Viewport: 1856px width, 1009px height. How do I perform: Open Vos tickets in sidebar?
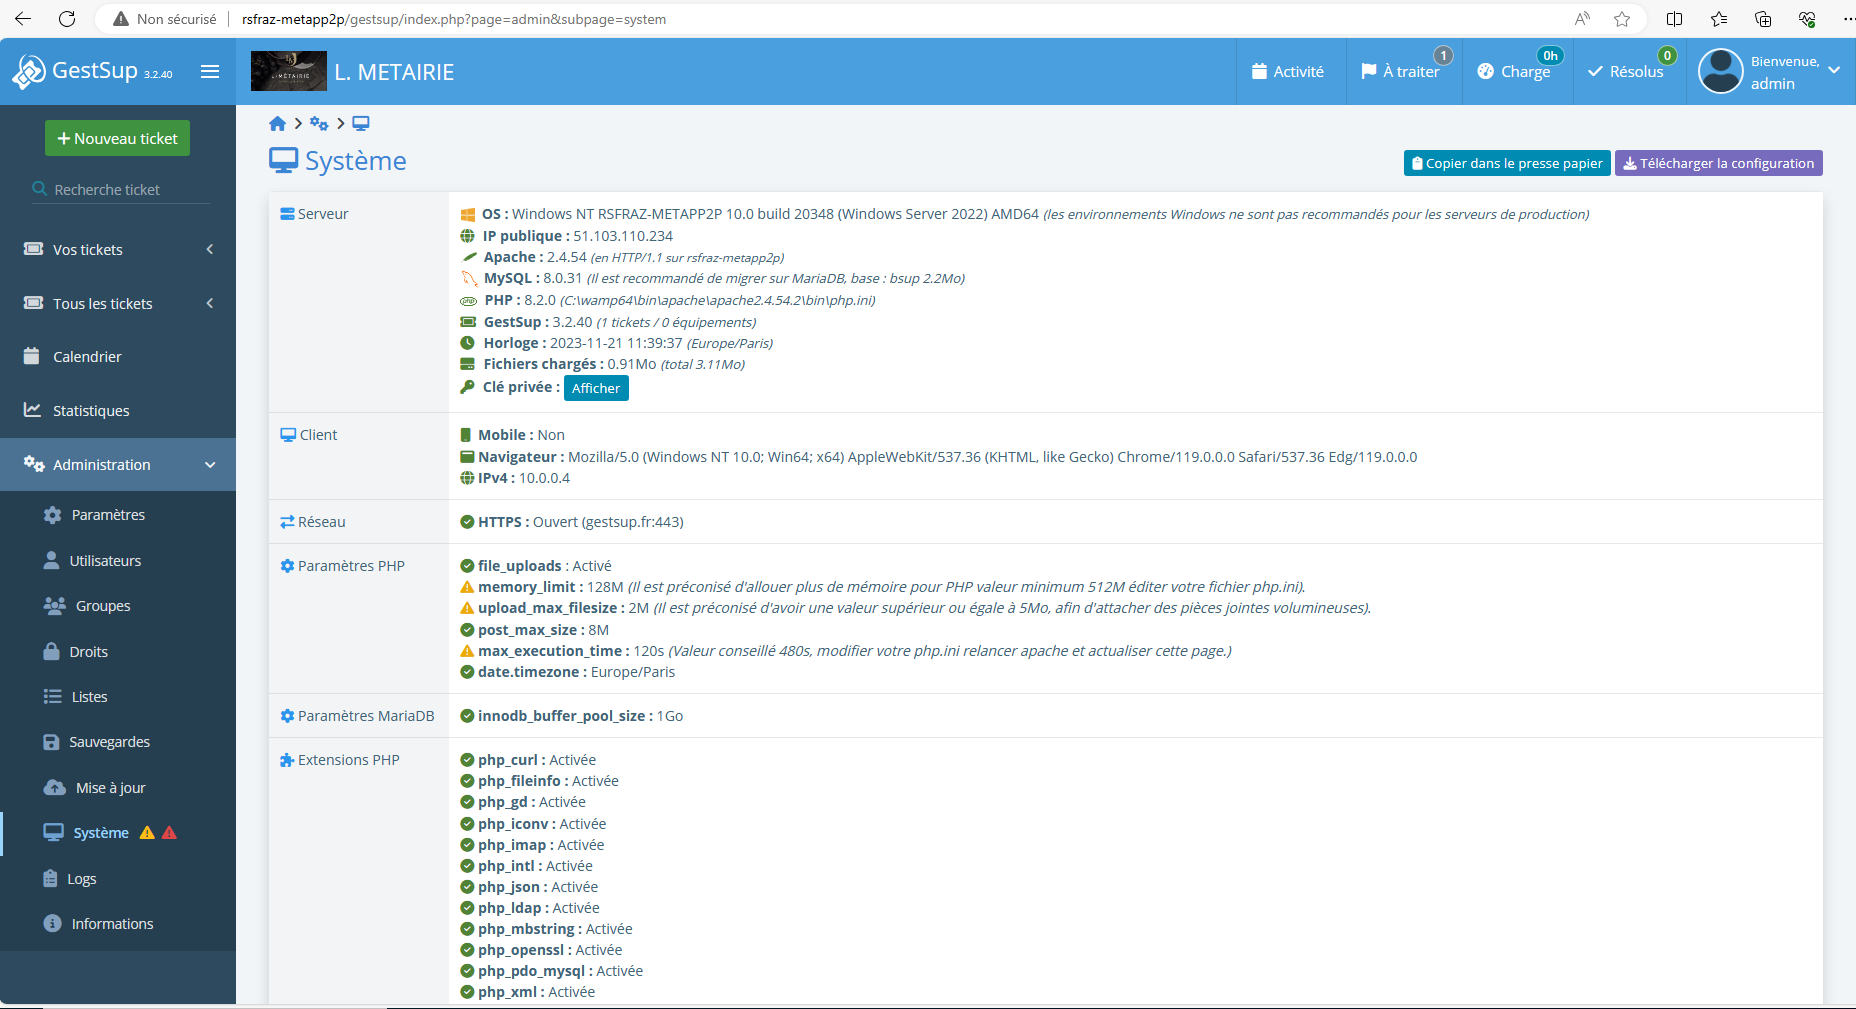[x=88, y=250]
